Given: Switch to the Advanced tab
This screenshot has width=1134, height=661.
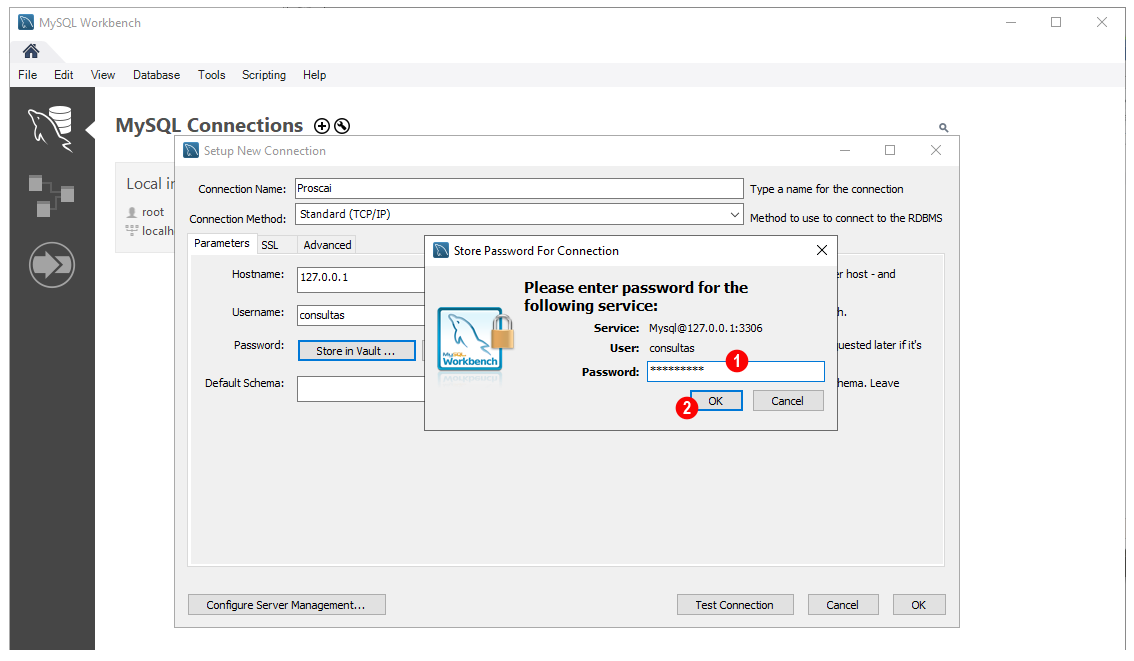Looking at the screenshot, I should (x=327, y=245).
